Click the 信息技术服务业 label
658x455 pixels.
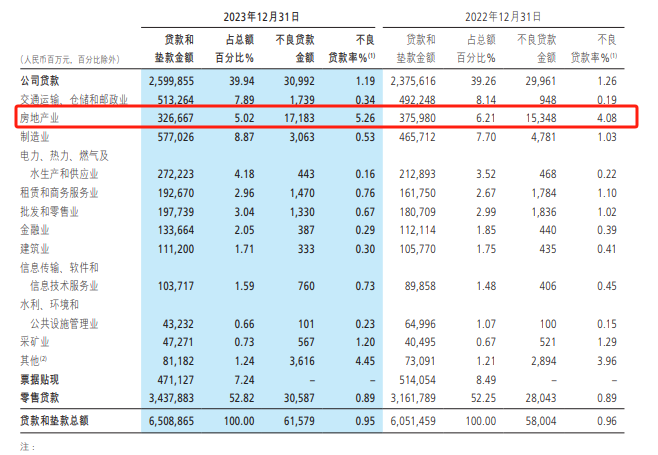(64, 286)
